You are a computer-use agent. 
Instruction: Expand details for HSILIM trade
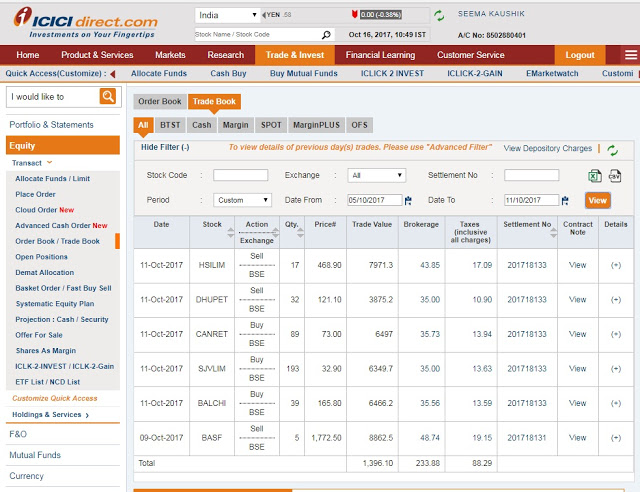point(616,265)
